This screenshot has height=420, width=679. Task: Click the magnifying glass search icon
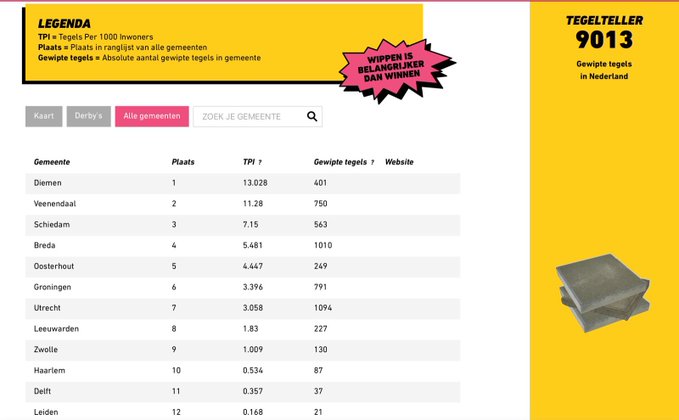point(312,117)
